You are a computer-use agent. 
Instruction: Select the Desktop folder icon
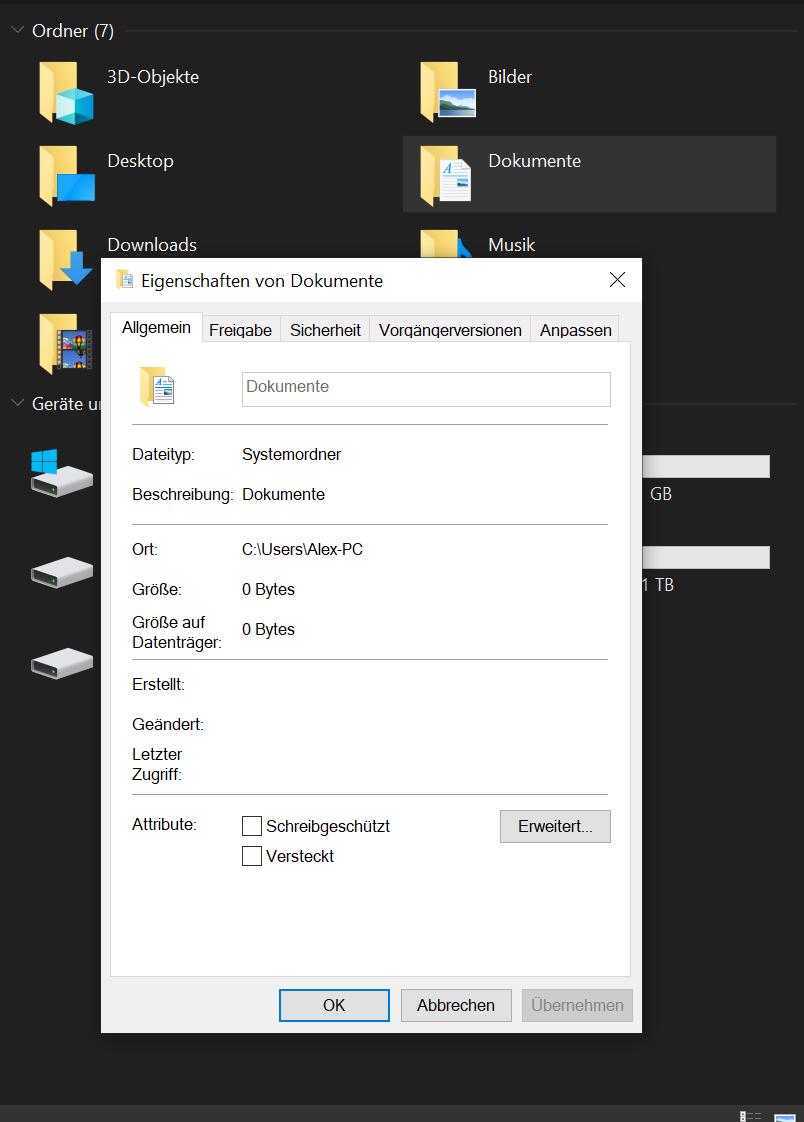coord(67,176)
